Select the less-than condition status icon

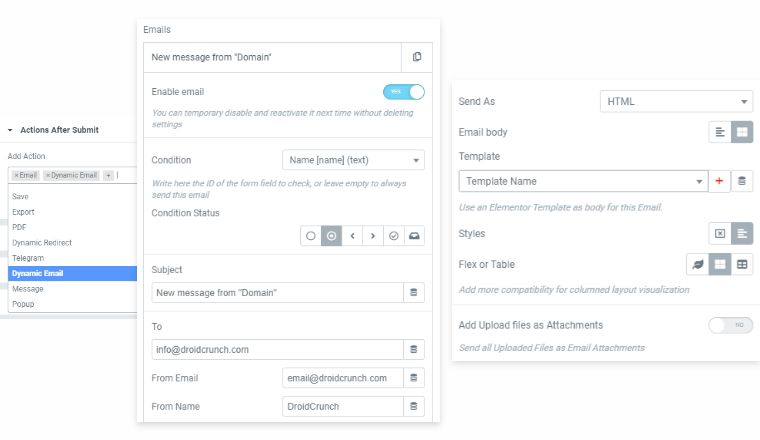tap(352, 236)
